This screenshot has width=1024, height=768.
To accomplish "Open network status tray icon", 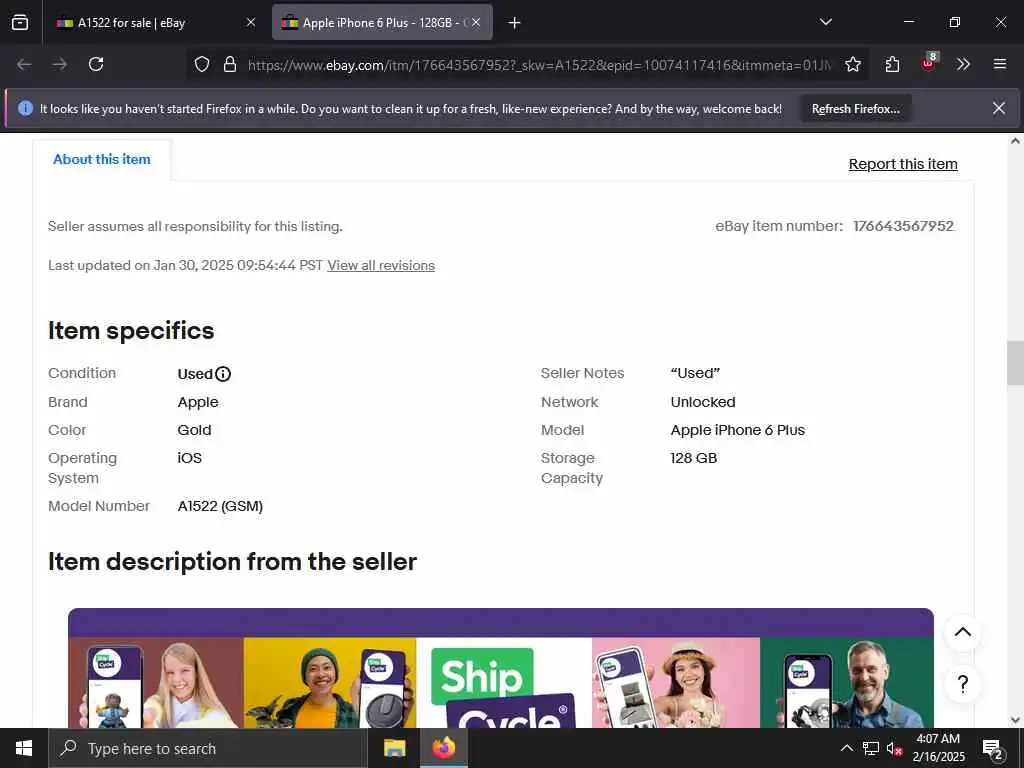I will (x=871, y=748).
